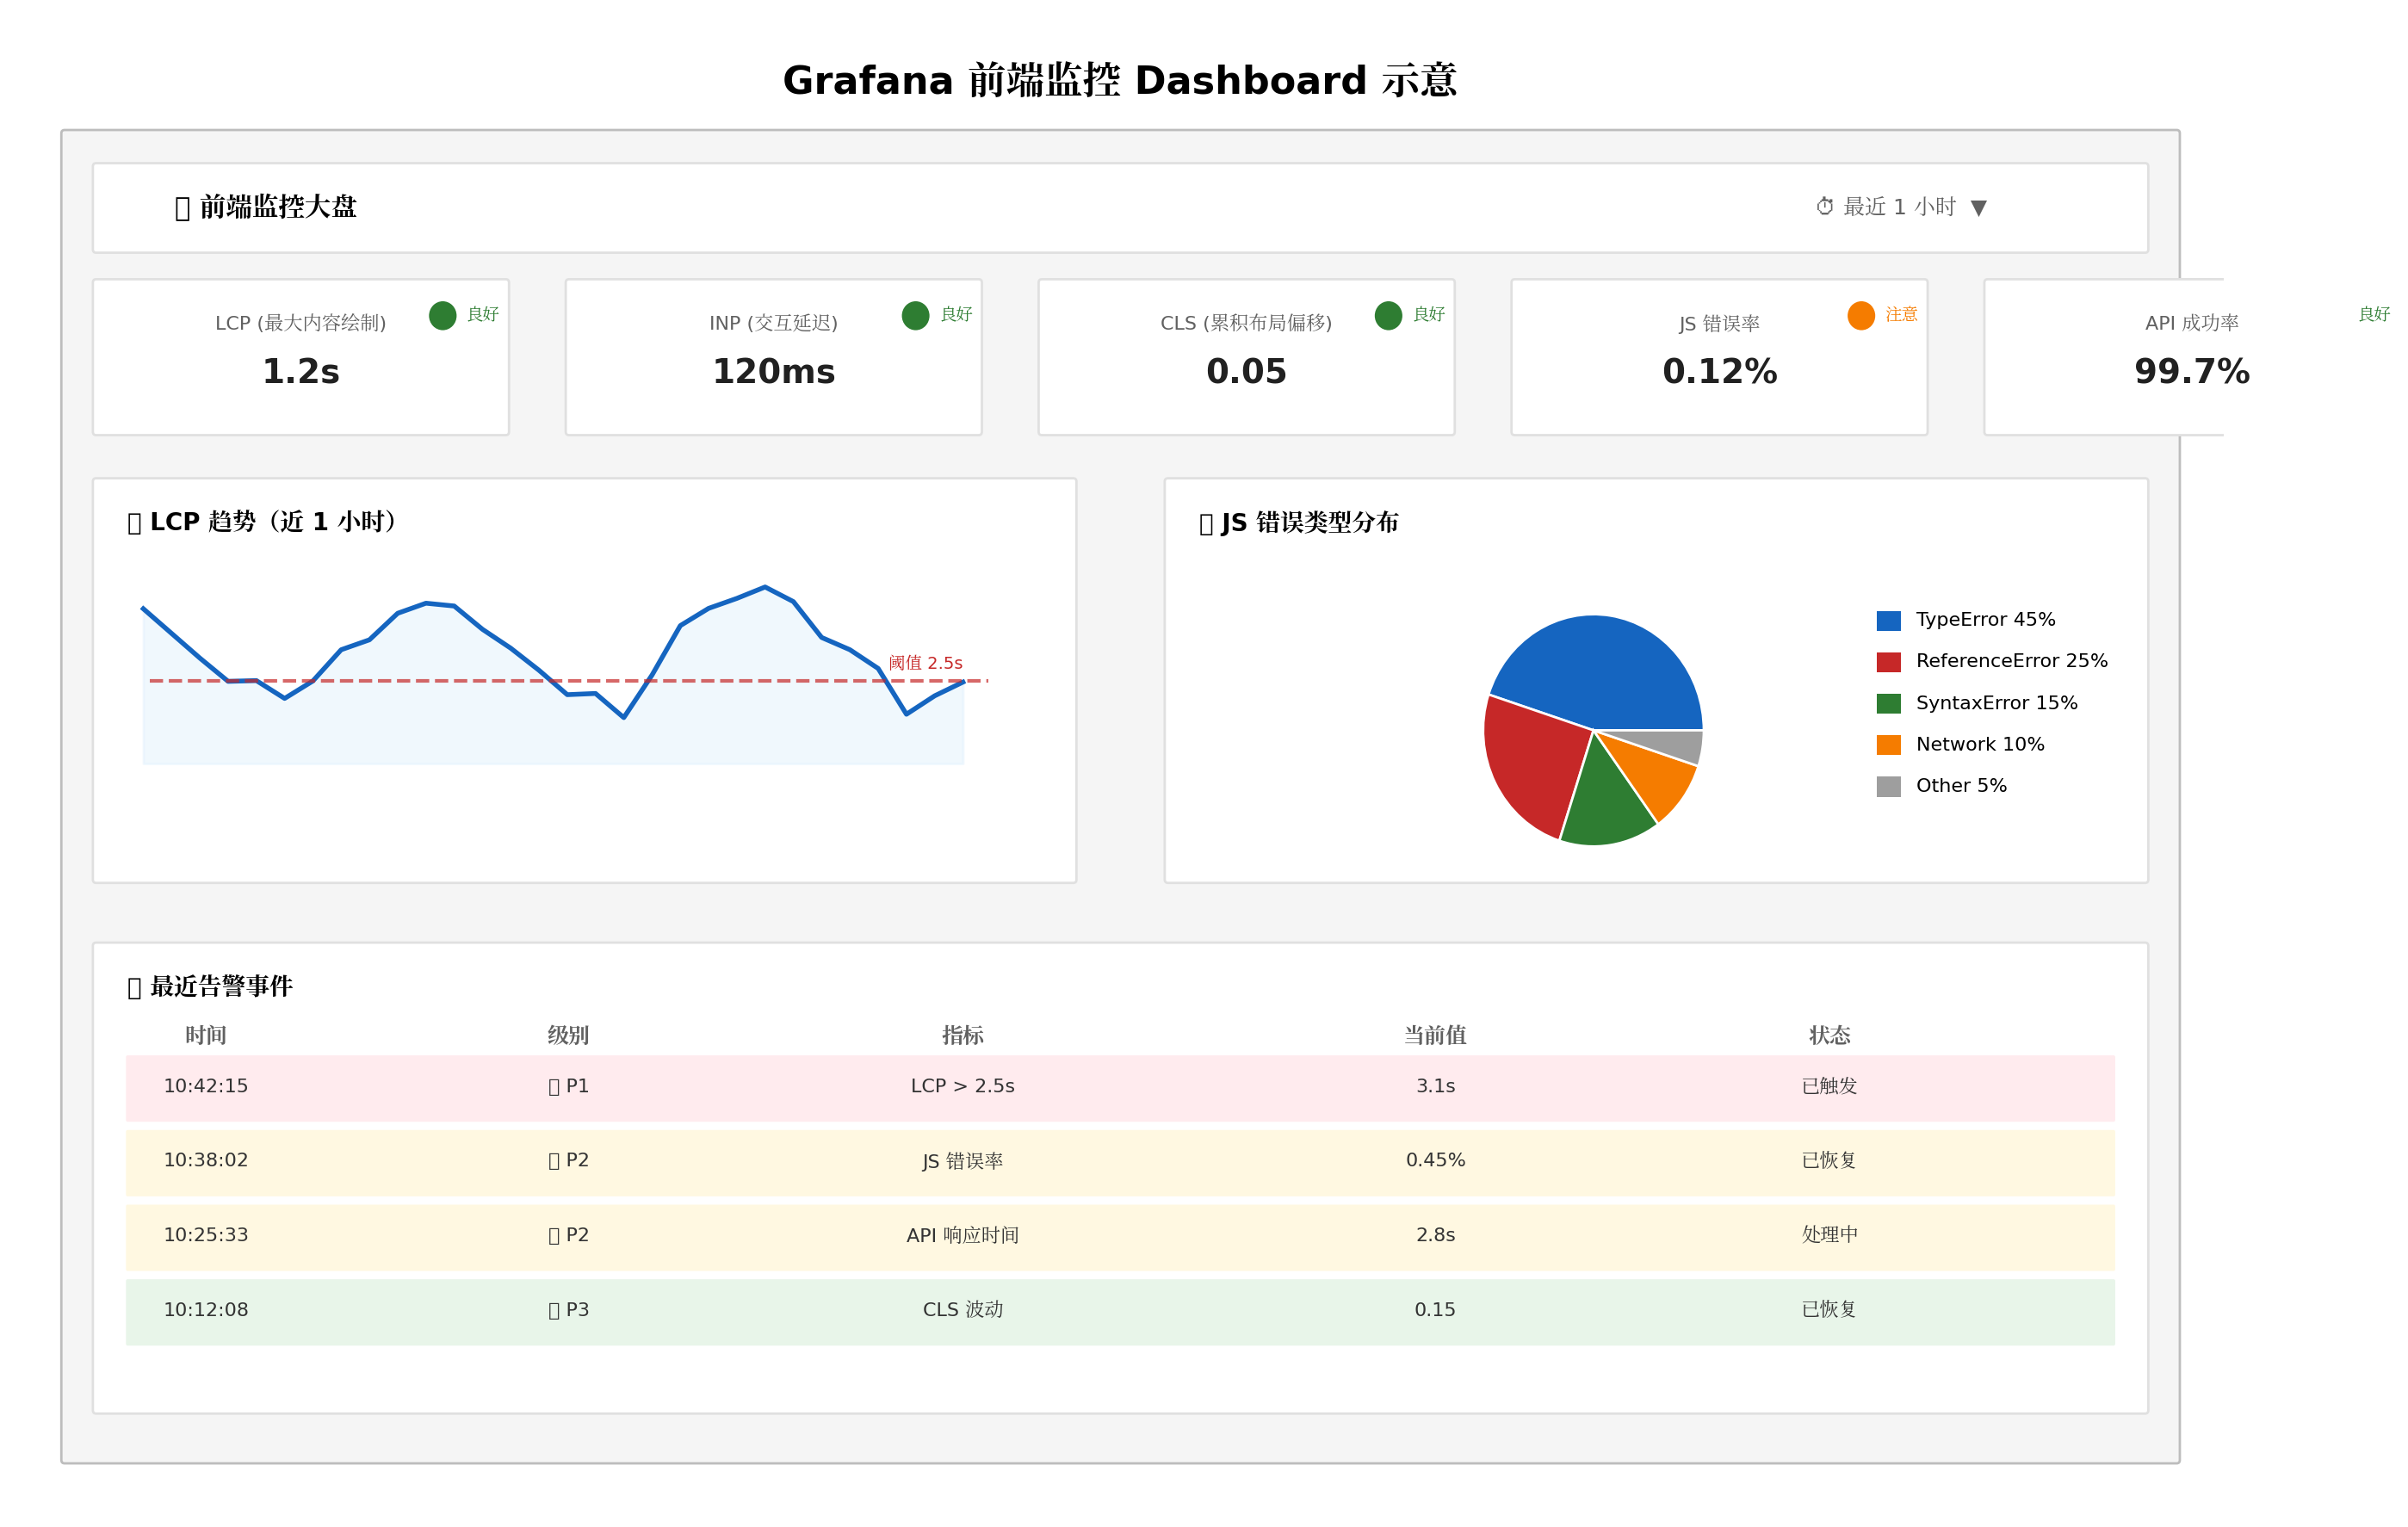Click the CLS (累积布局偏移) card title
Image resolution: width=2408 pixels, height=1527 pixels.
click(1246, 323)
